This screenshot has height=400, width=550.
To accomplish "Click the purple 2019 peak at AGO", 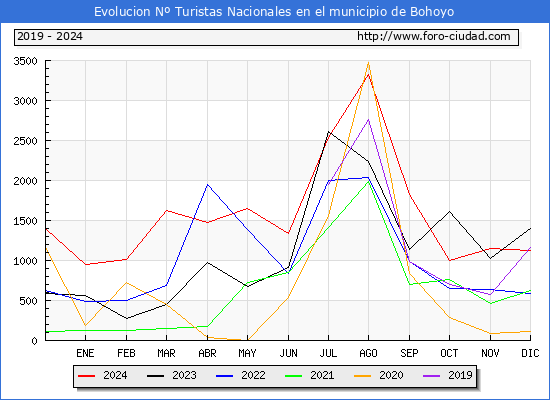I will 368,120.
